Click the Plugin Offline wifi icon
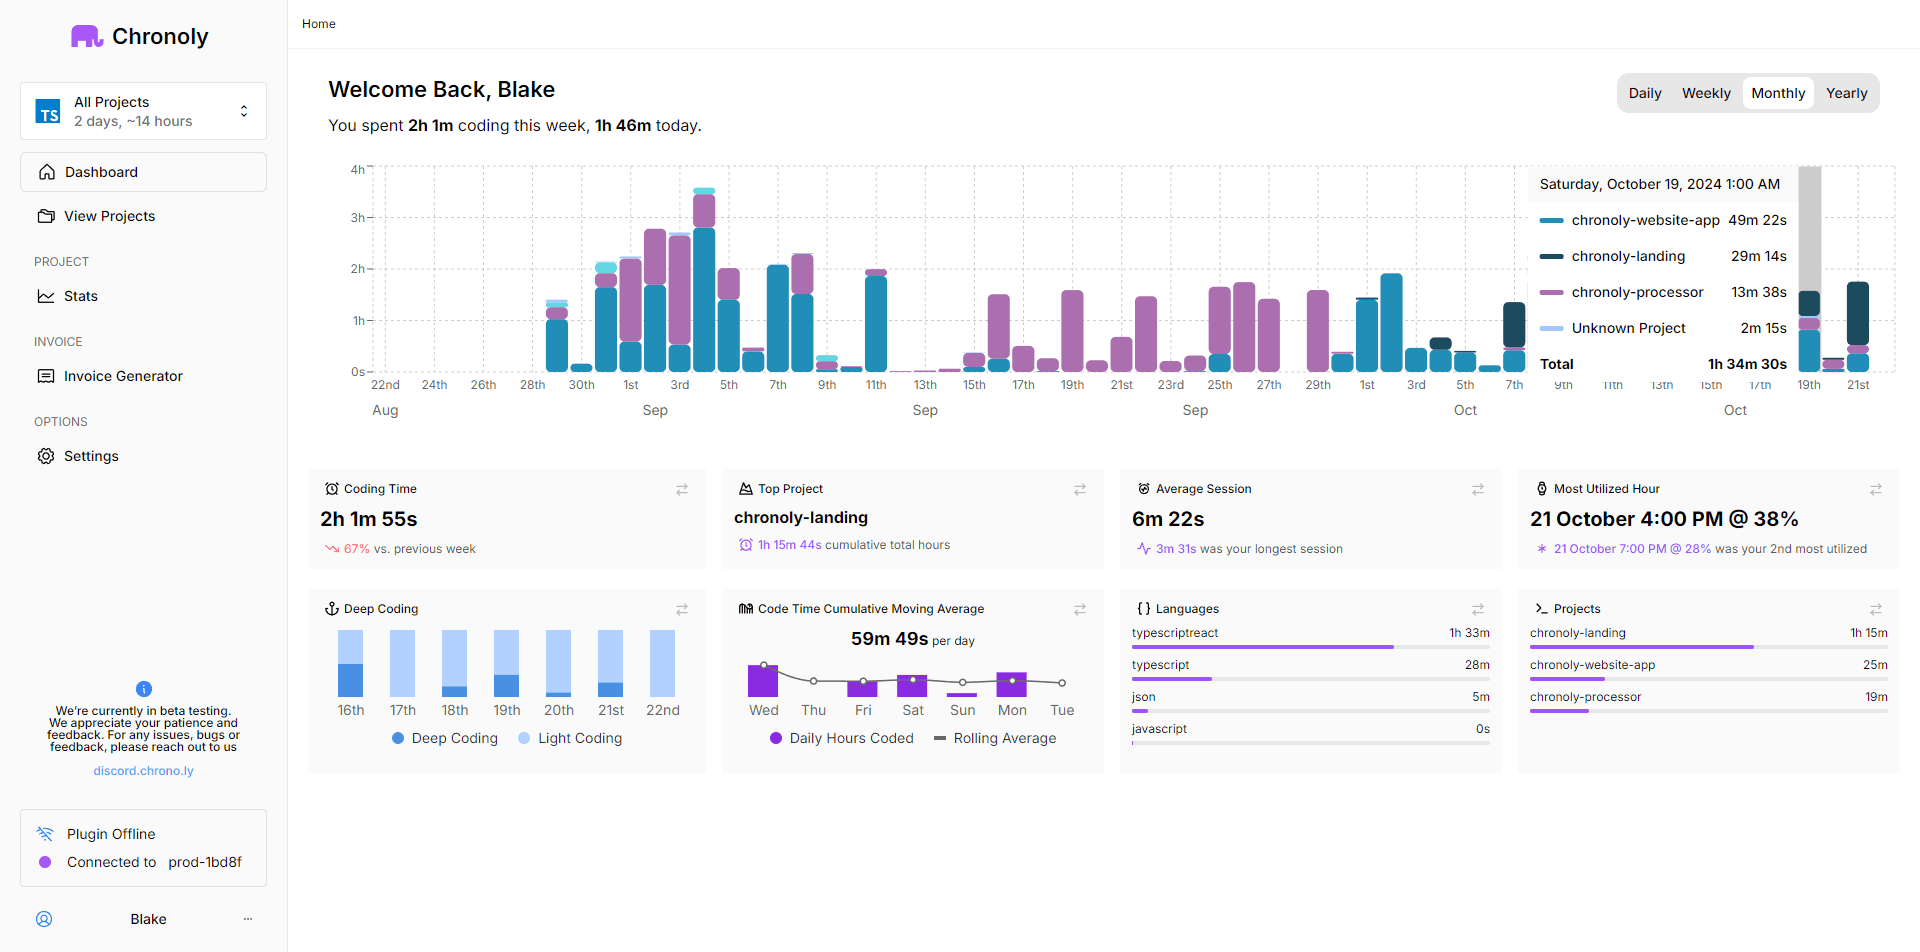This screenshot has height=952, width=1920. [x=45, y=834]
